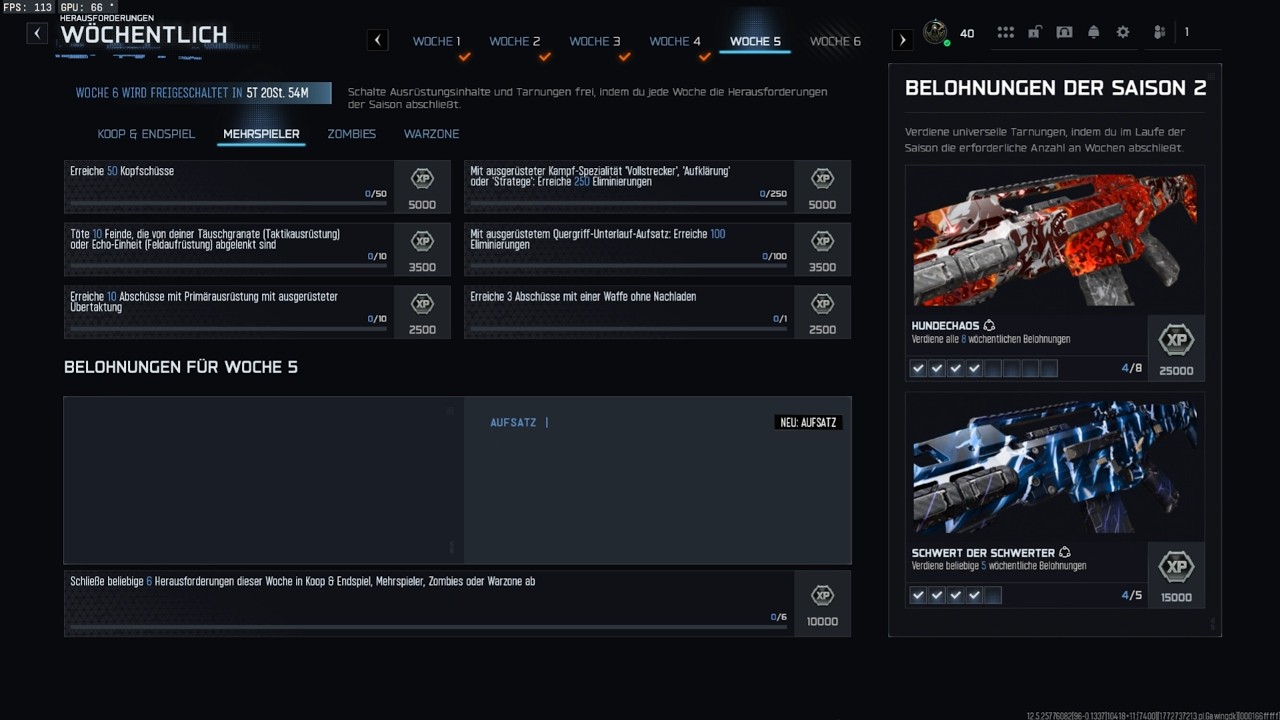The height and width of the screenshot is (720, 1280).
Task: Click the AUFSATZ reward label
Action: pos(513,423)
